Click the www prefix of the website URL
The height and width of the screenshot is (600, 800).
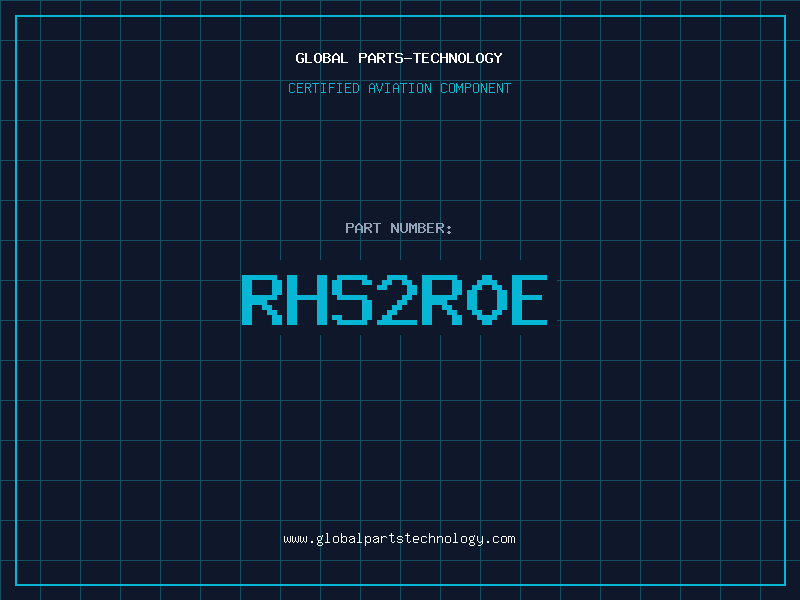pos(295,539)
